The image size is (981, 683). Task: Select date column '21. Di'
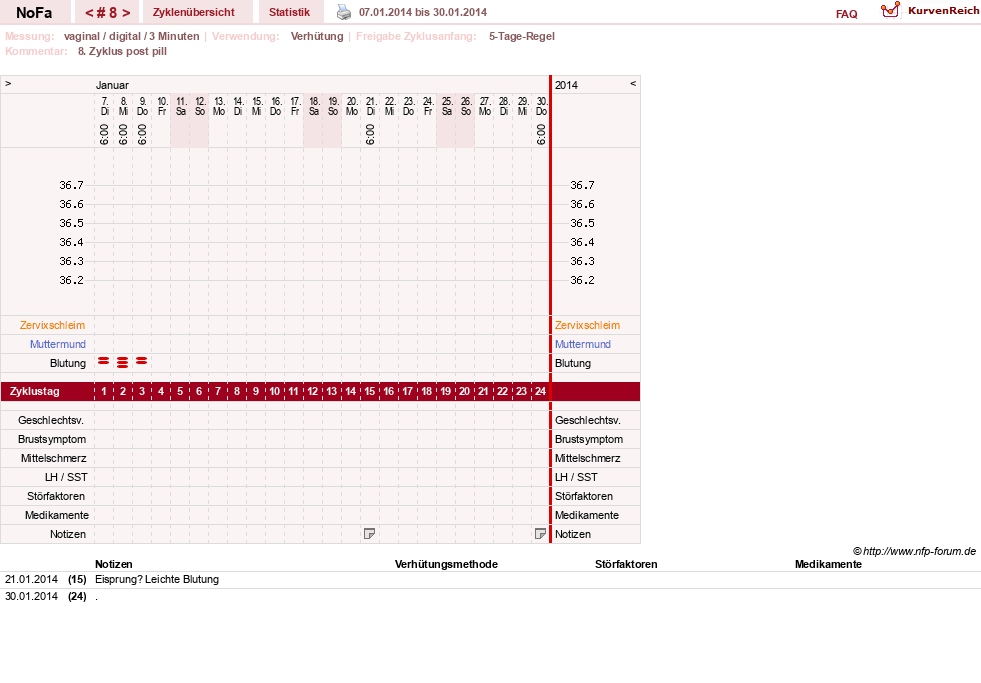coord(371,106)
